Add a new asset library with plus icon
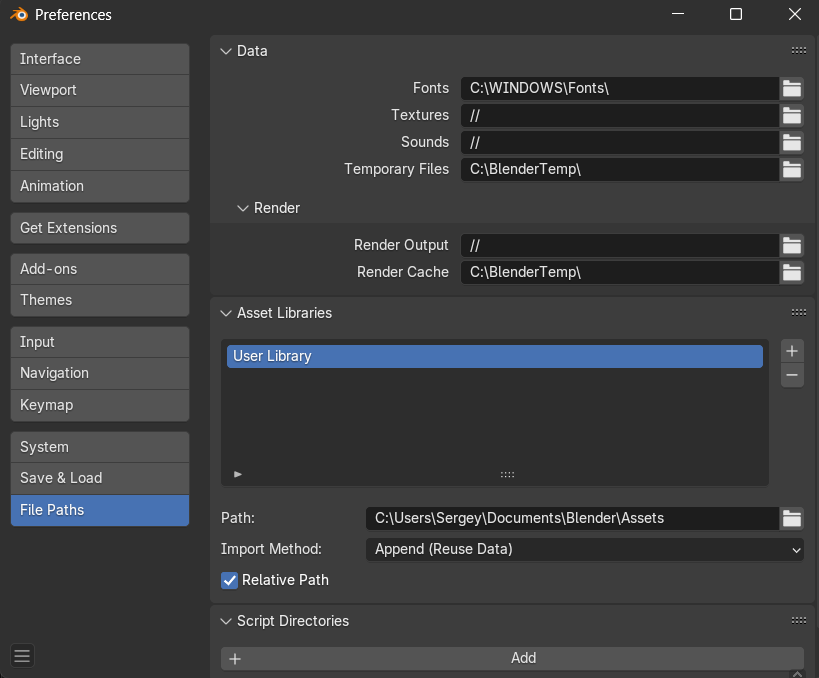819x678 pixels. pos(792,351)
